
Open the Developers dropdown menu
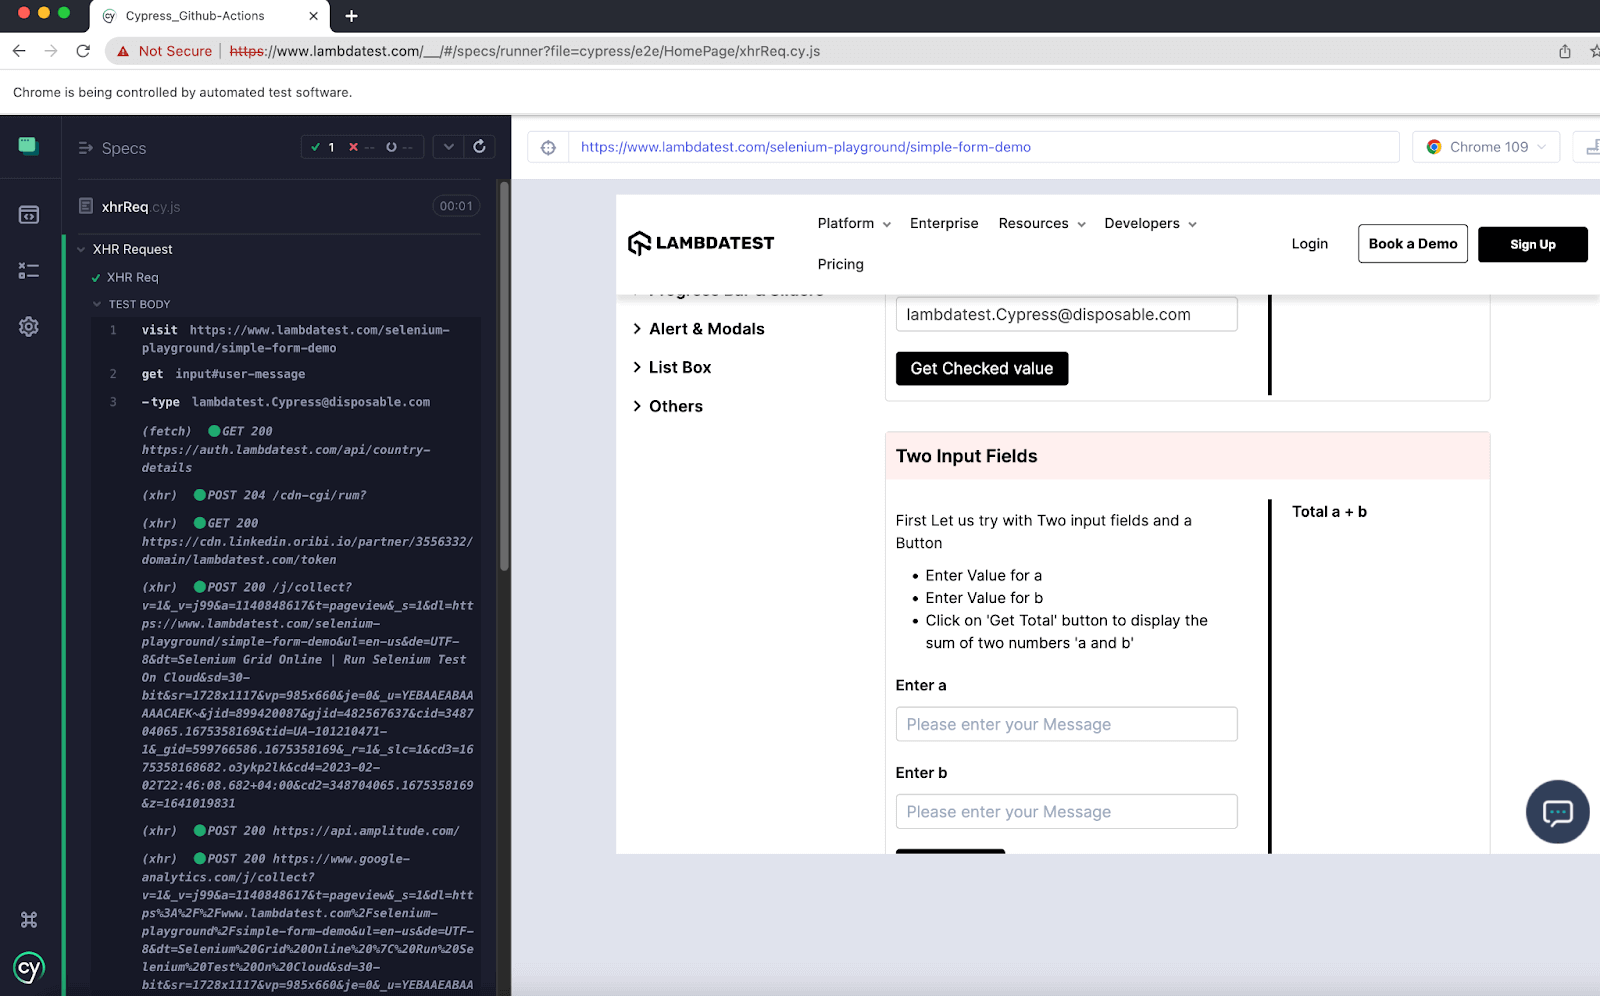tap(1150, 223)
